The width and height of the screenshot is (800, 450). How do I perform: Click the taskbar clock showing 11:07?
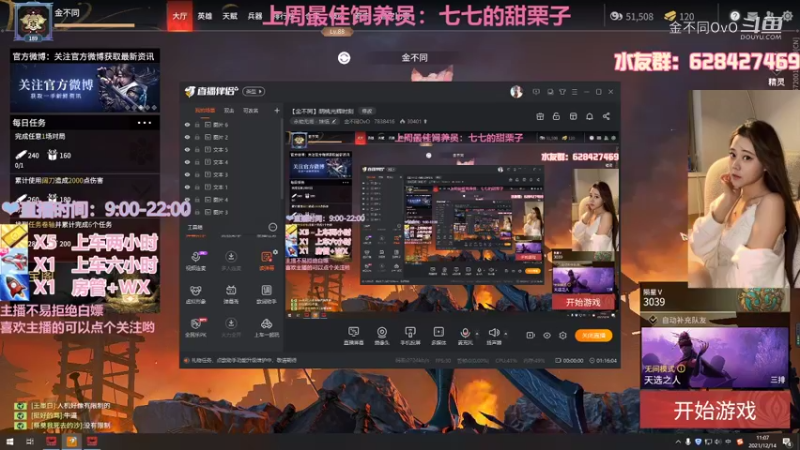coord(762,441)
